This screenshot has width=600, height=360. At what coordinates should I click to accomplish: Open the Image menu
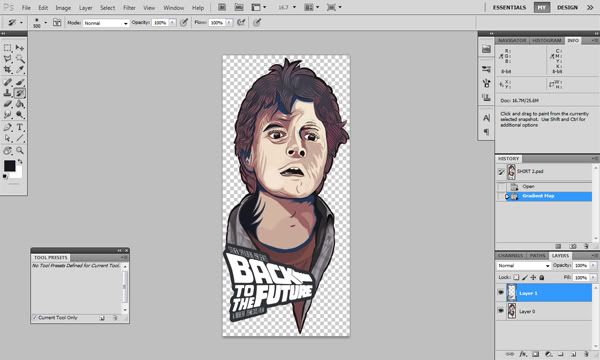tap(63, 8)
